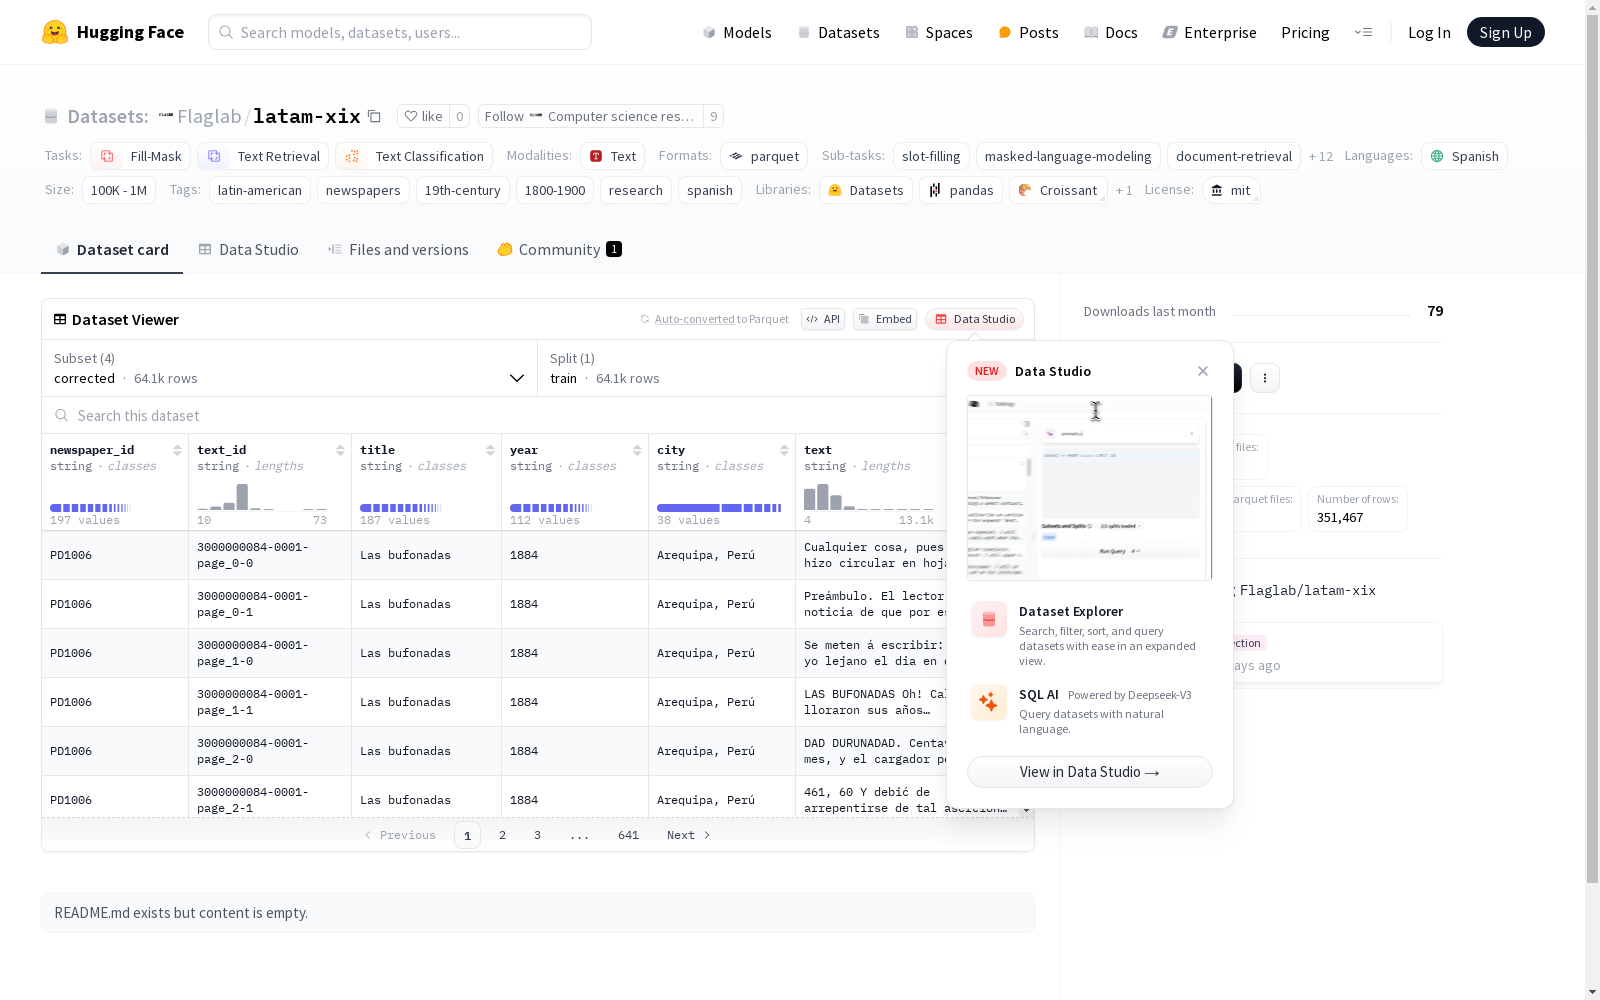The image size is (1600, 1000).
Task: Sort by newspaper_id column arrows
Action: point(177,450)
